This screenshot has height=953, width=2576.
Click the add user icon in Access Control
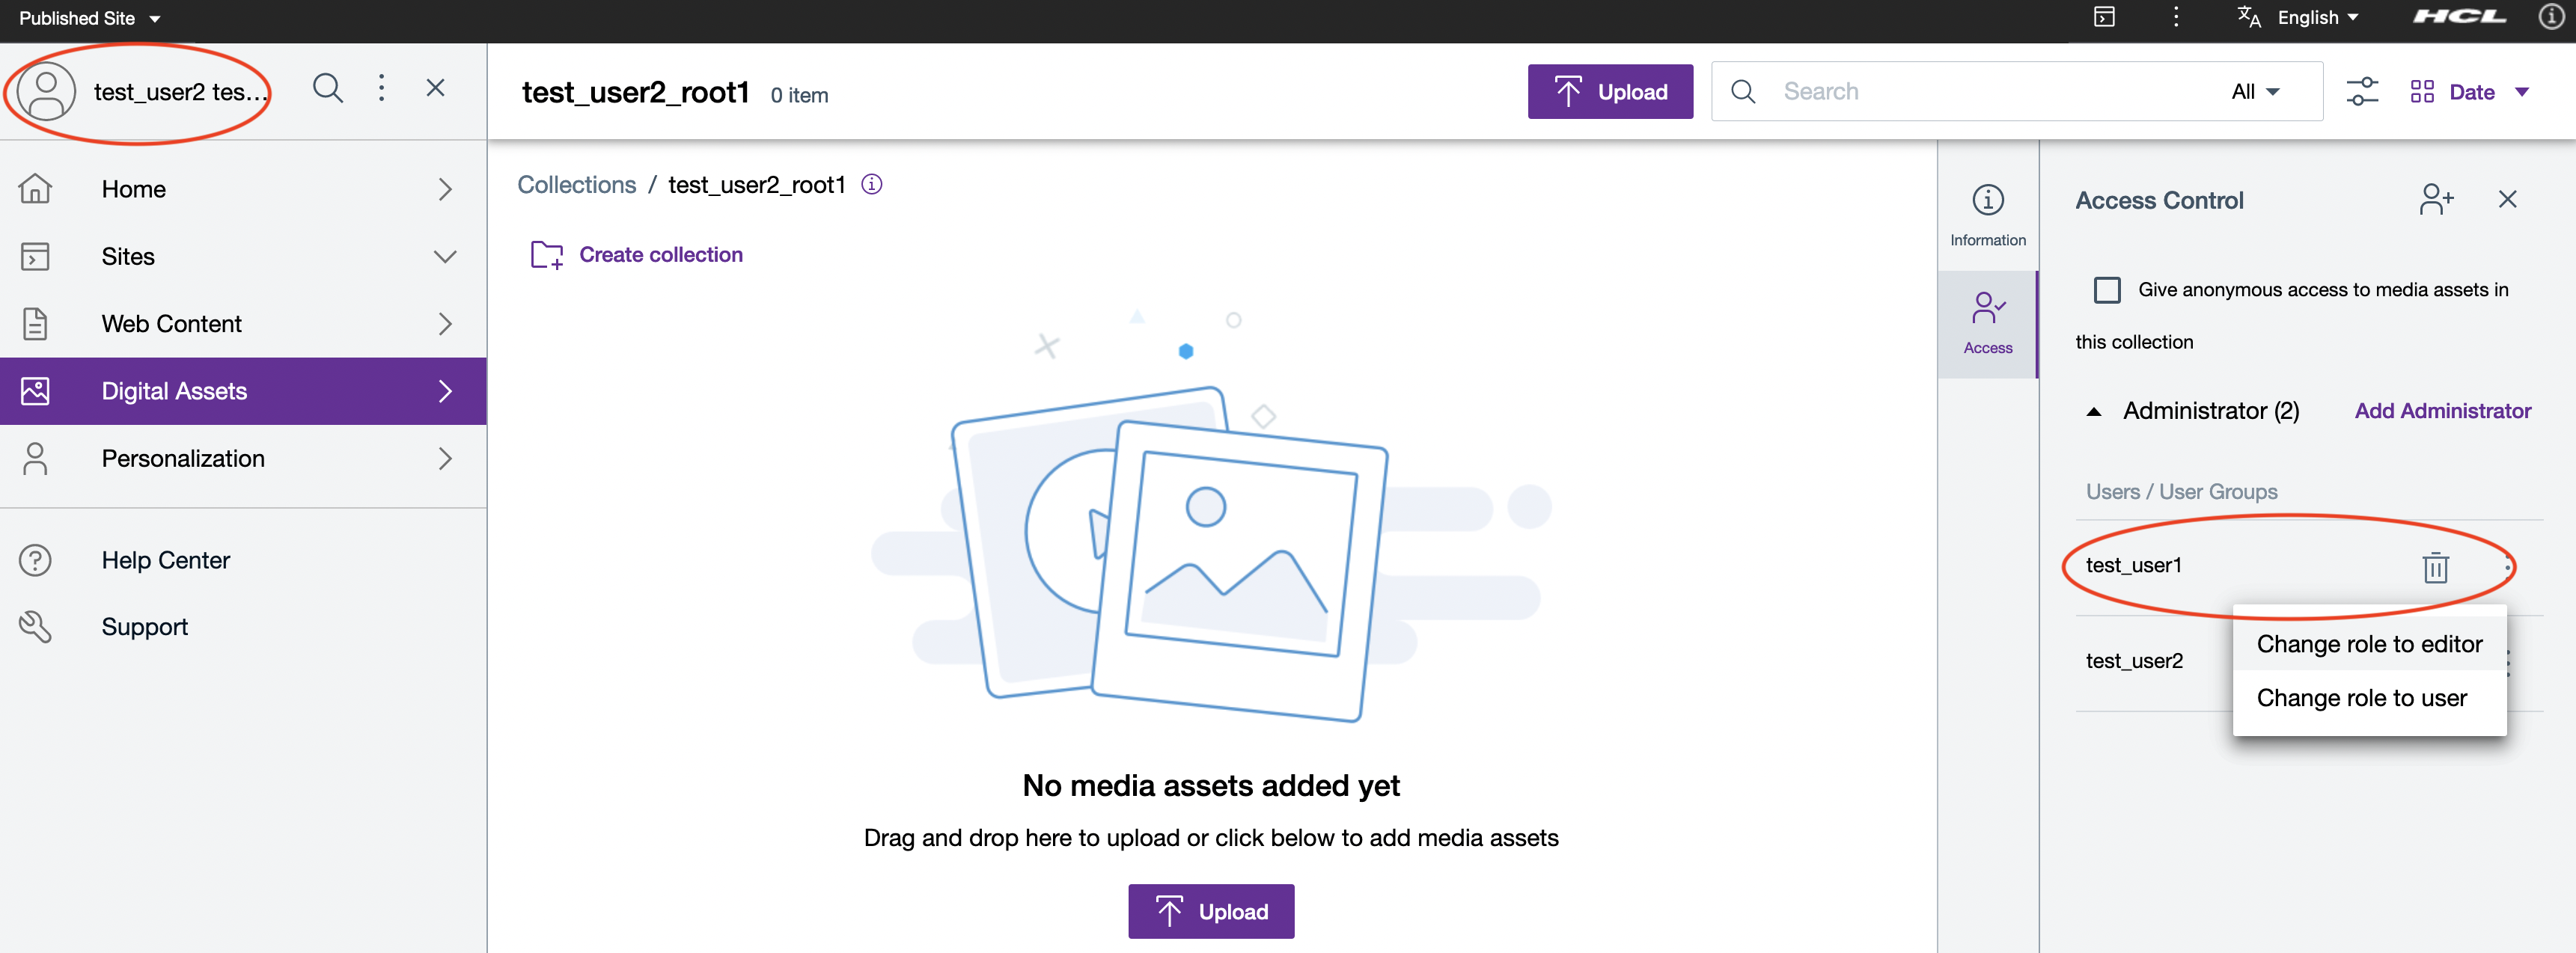(2436, 199)
